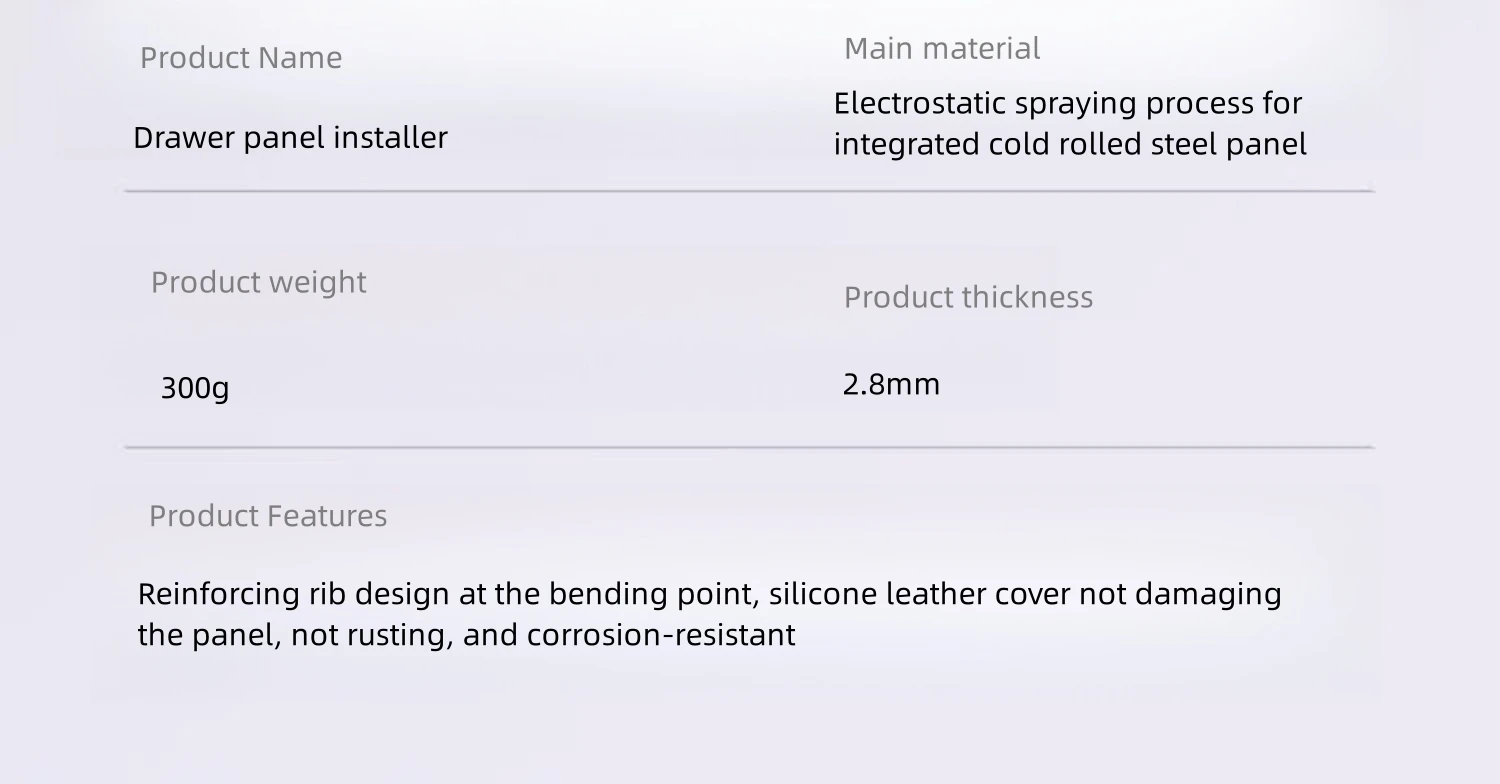Click the divider line above "Product Features"
The width and height of the screenshot is (1500, 784).
(x=749, y=447)
